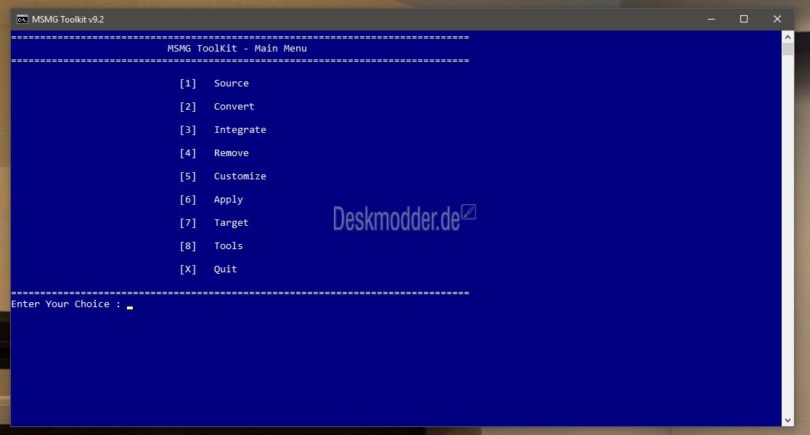Click the '[2]' option number
The height and width of the screenshot is (435, 810).
pos(188,107)
